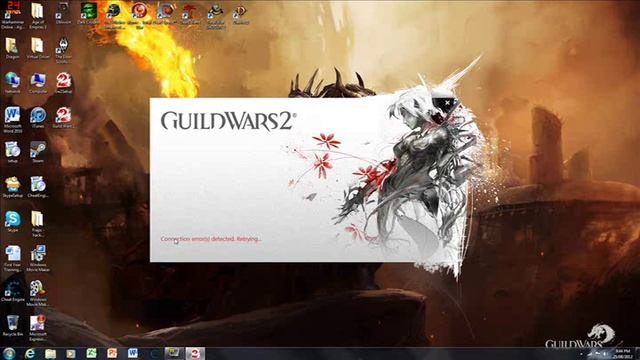Switch to Guild Wars 2 taskbar button
The height and width of the screenshot is (360, 640).
click(x=195, y=353)
